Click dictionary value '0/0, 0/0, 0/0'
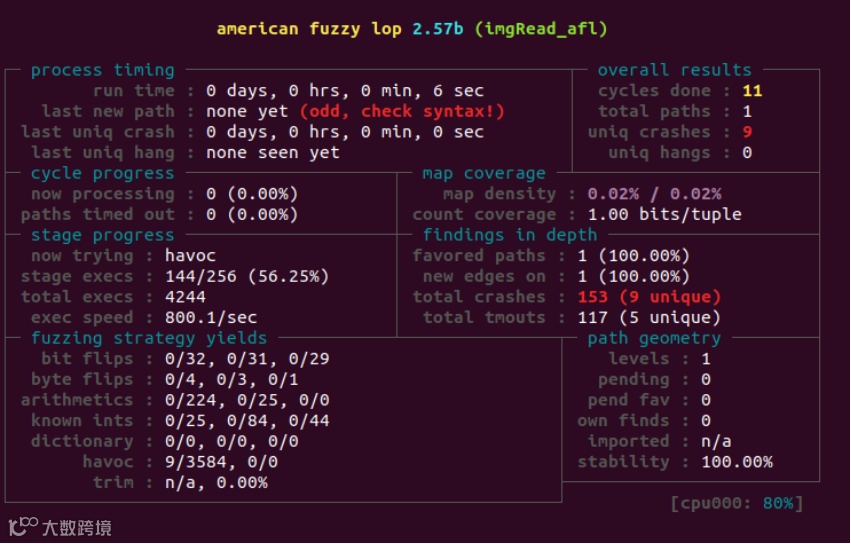Viewport: 851px width, 544px height. click(x=232, y=441)
